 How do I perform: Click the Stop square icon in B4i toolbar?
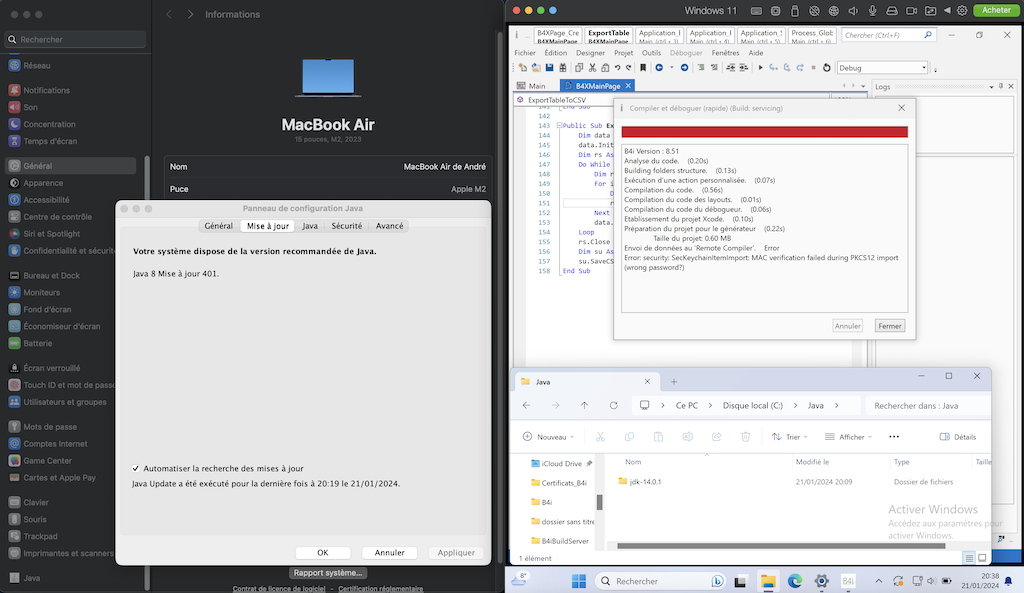pos(813,68)
